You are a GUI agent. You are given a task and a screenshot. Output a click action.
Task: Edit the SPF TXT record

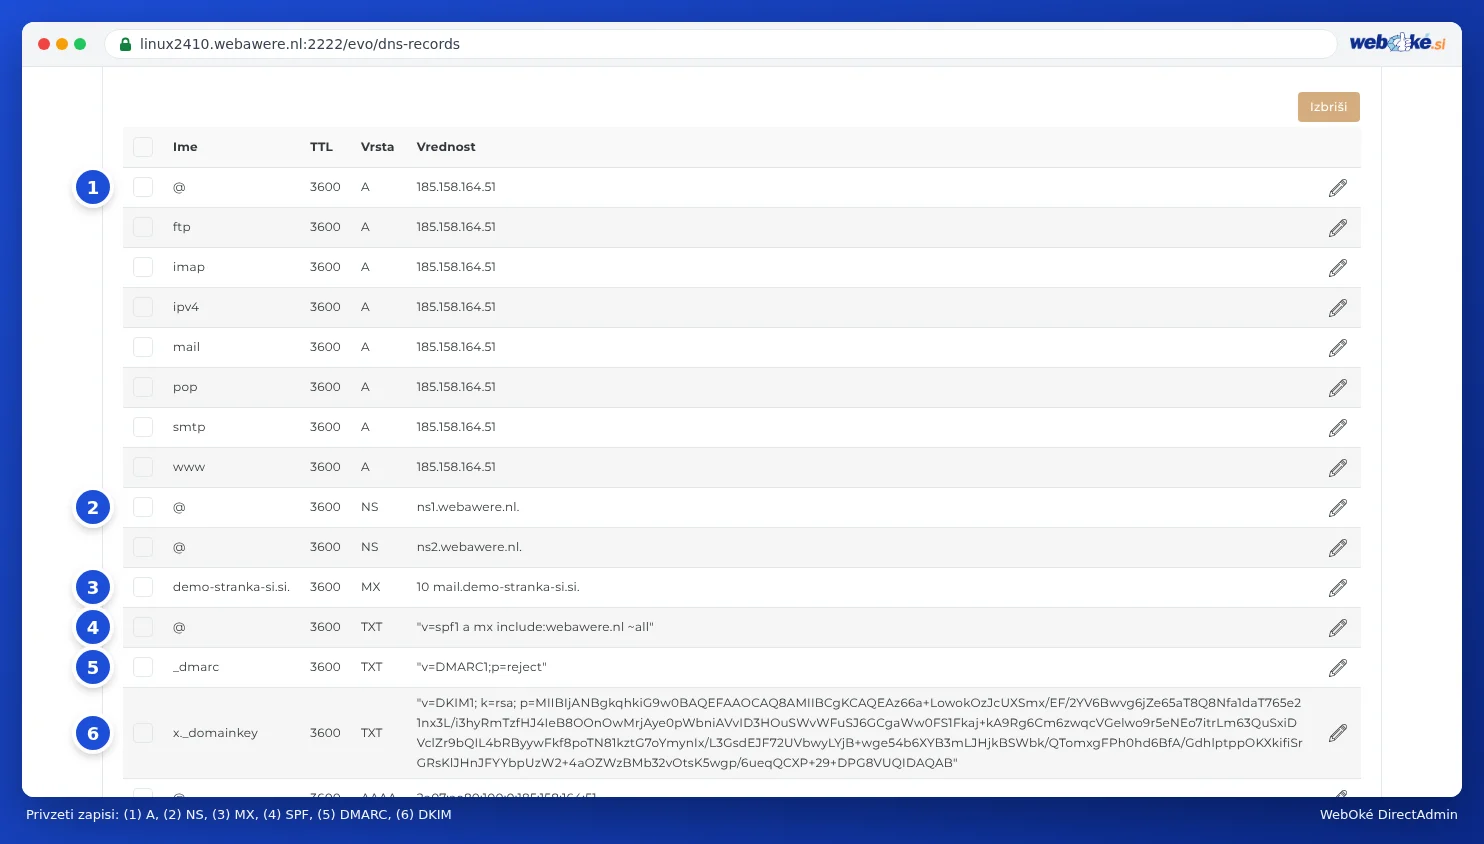(1338, 628)
